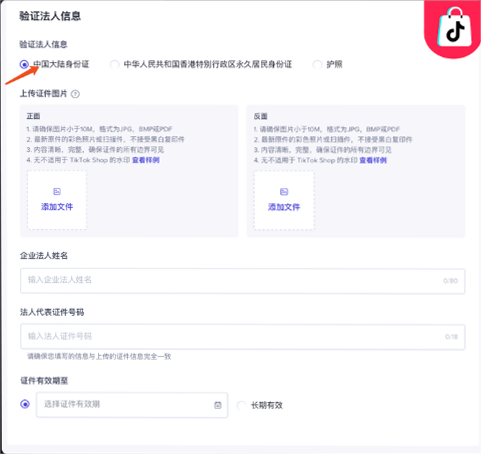
Task: Click the TikTok Shop logo icon
Action: [x=454, y=28]
